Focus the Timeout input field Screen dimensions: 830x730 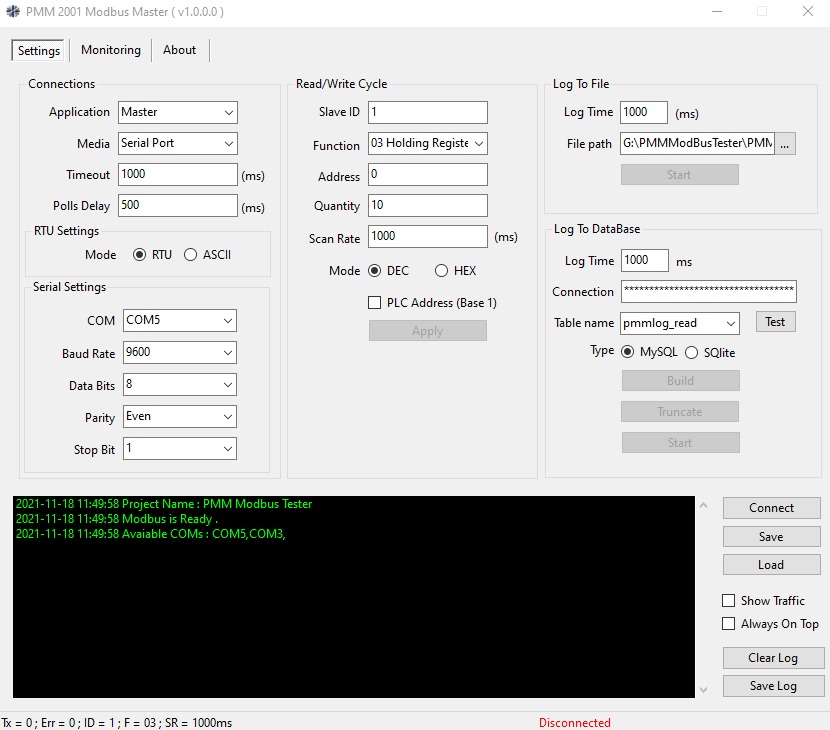178,174
